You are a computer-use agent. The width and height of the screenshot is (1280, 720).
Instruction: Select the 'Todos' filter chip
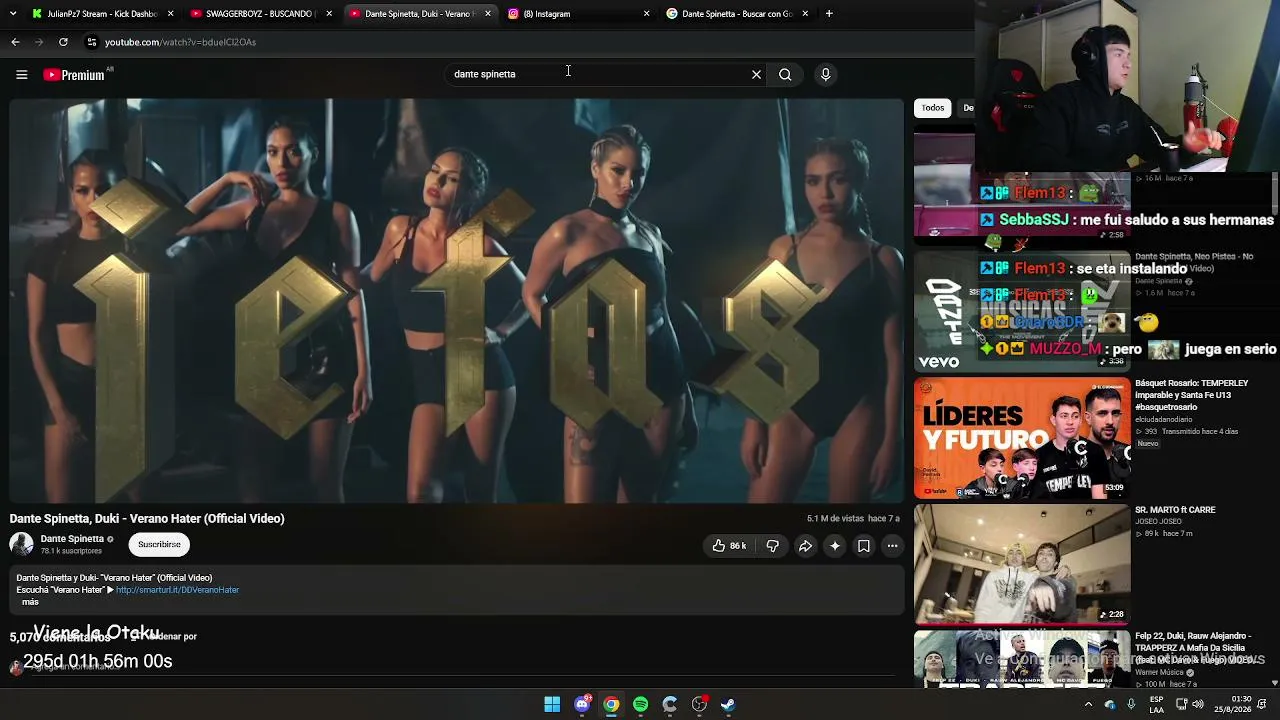[933, 108]
